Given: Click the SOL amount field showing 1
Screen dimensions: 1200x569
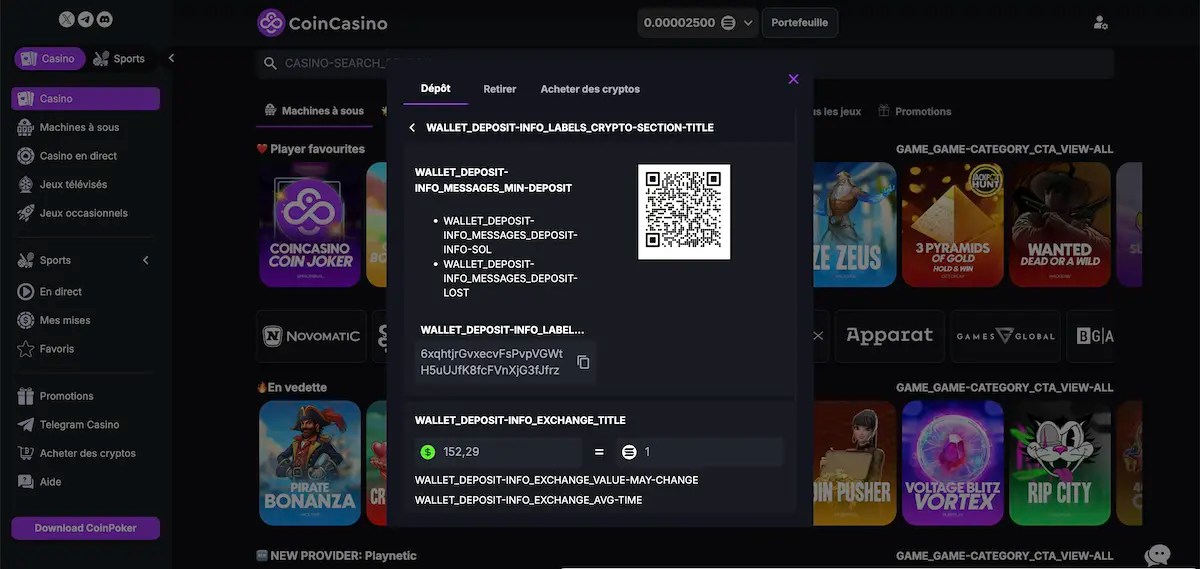Looking at the screenshot, I should pos(700,452).
